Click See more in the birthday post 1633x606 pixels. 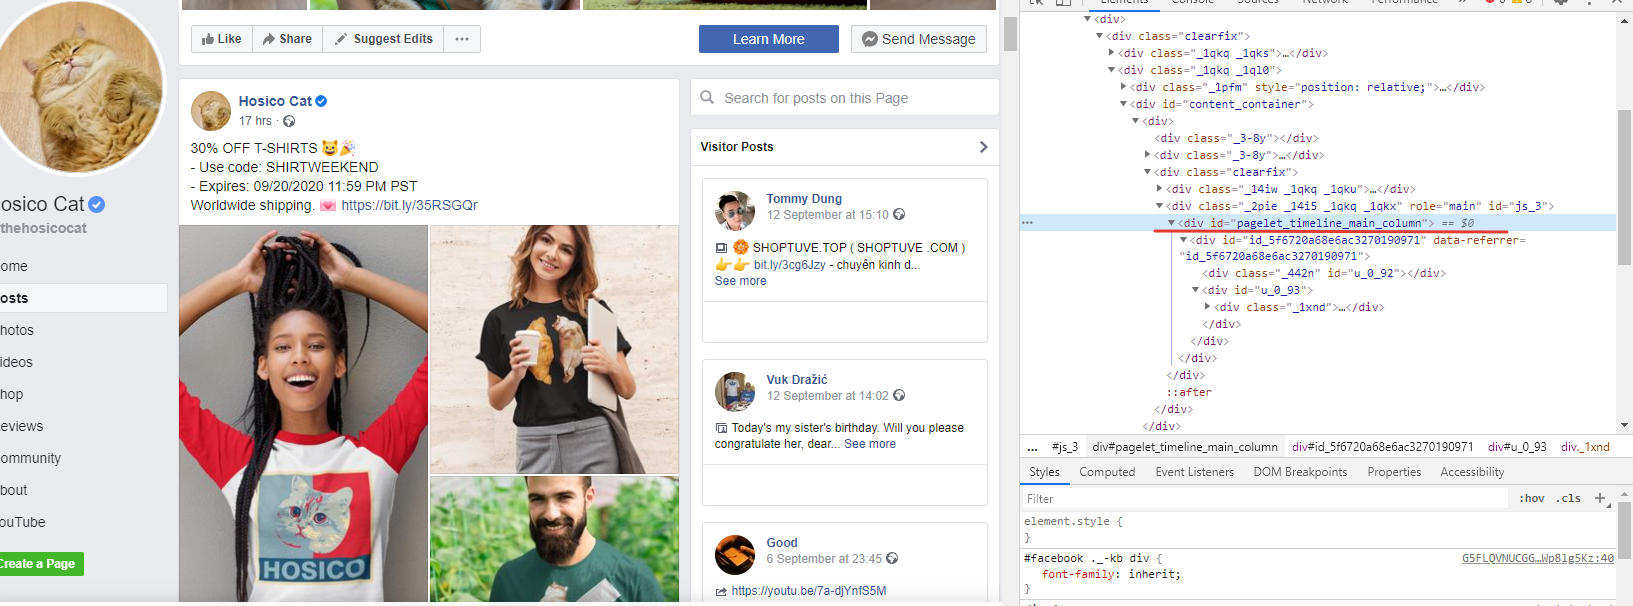pyautogui.click(x=870, y=444)
